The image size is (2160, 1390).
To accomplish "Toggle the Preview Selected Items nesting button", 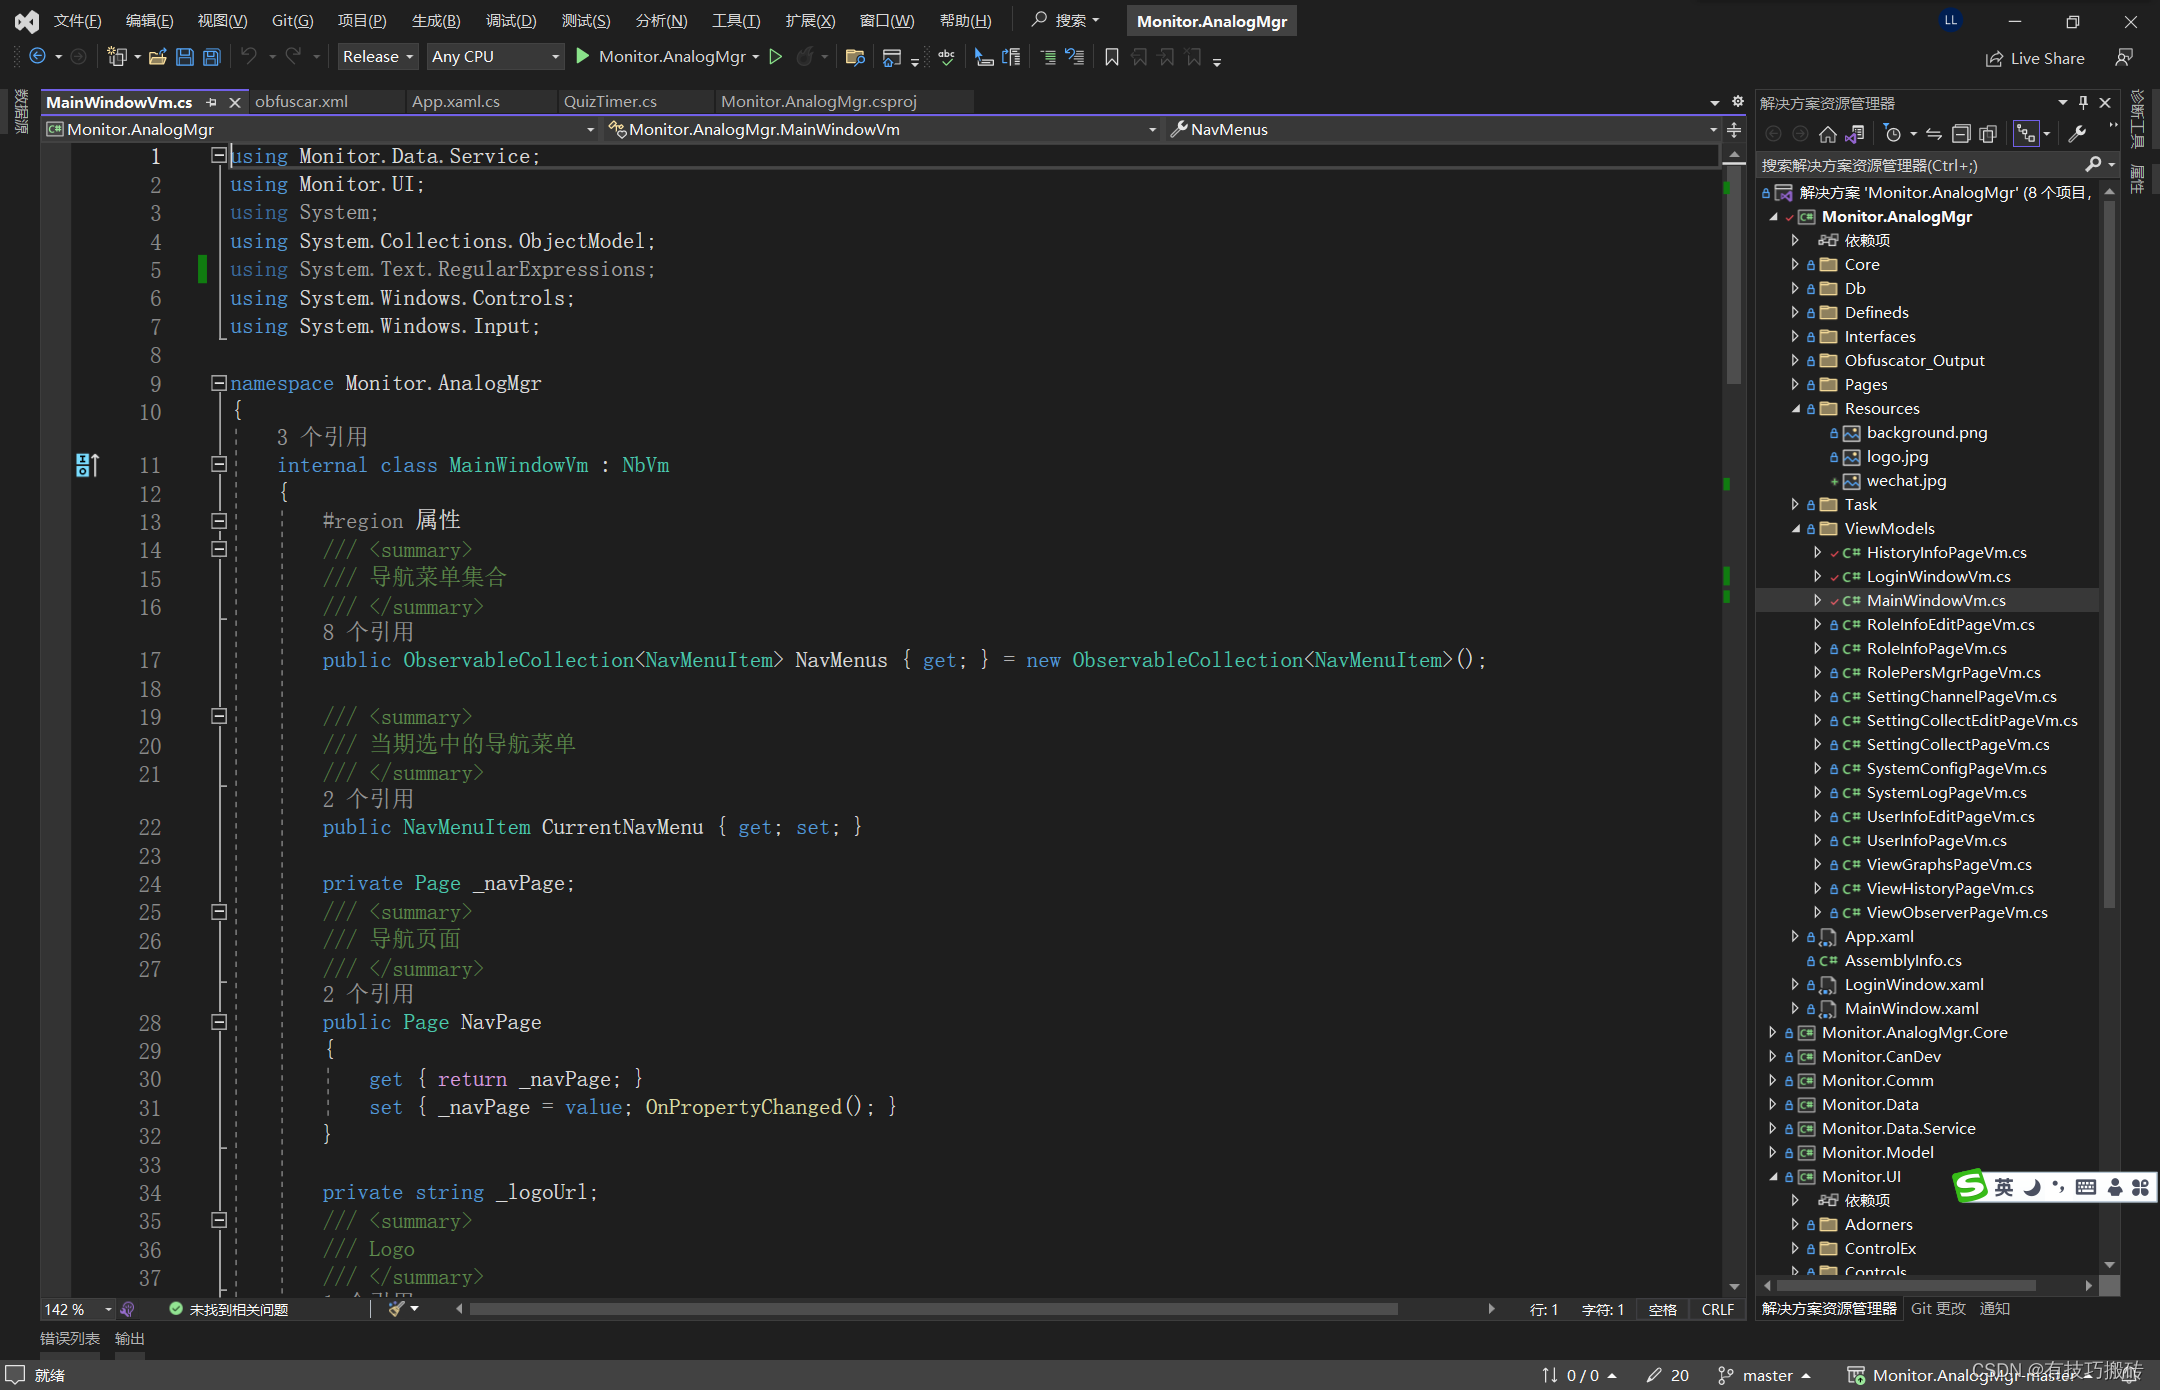I will [x=2026, y=134].
